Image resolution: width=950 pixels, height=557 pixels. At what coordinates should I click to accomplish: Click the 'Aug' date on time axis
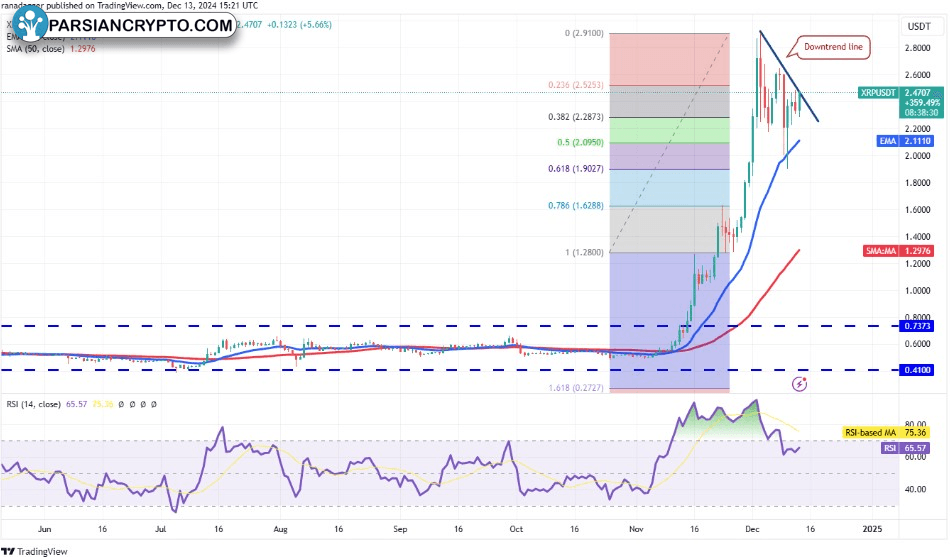pyautogui.click(x=281, y=529)
